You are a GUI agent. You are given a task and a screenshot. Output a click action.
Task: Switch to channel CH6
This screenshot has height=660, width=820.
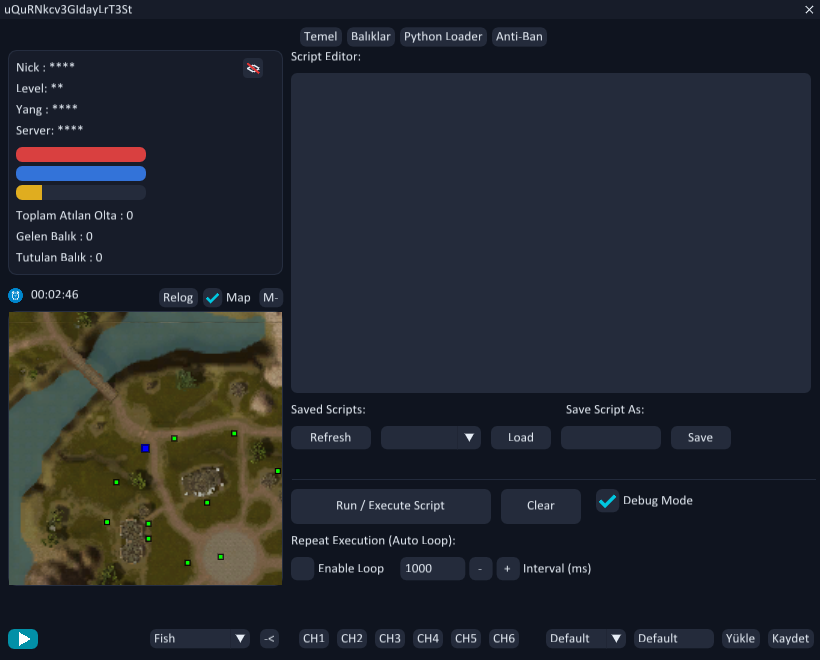[x=504, y=639]
